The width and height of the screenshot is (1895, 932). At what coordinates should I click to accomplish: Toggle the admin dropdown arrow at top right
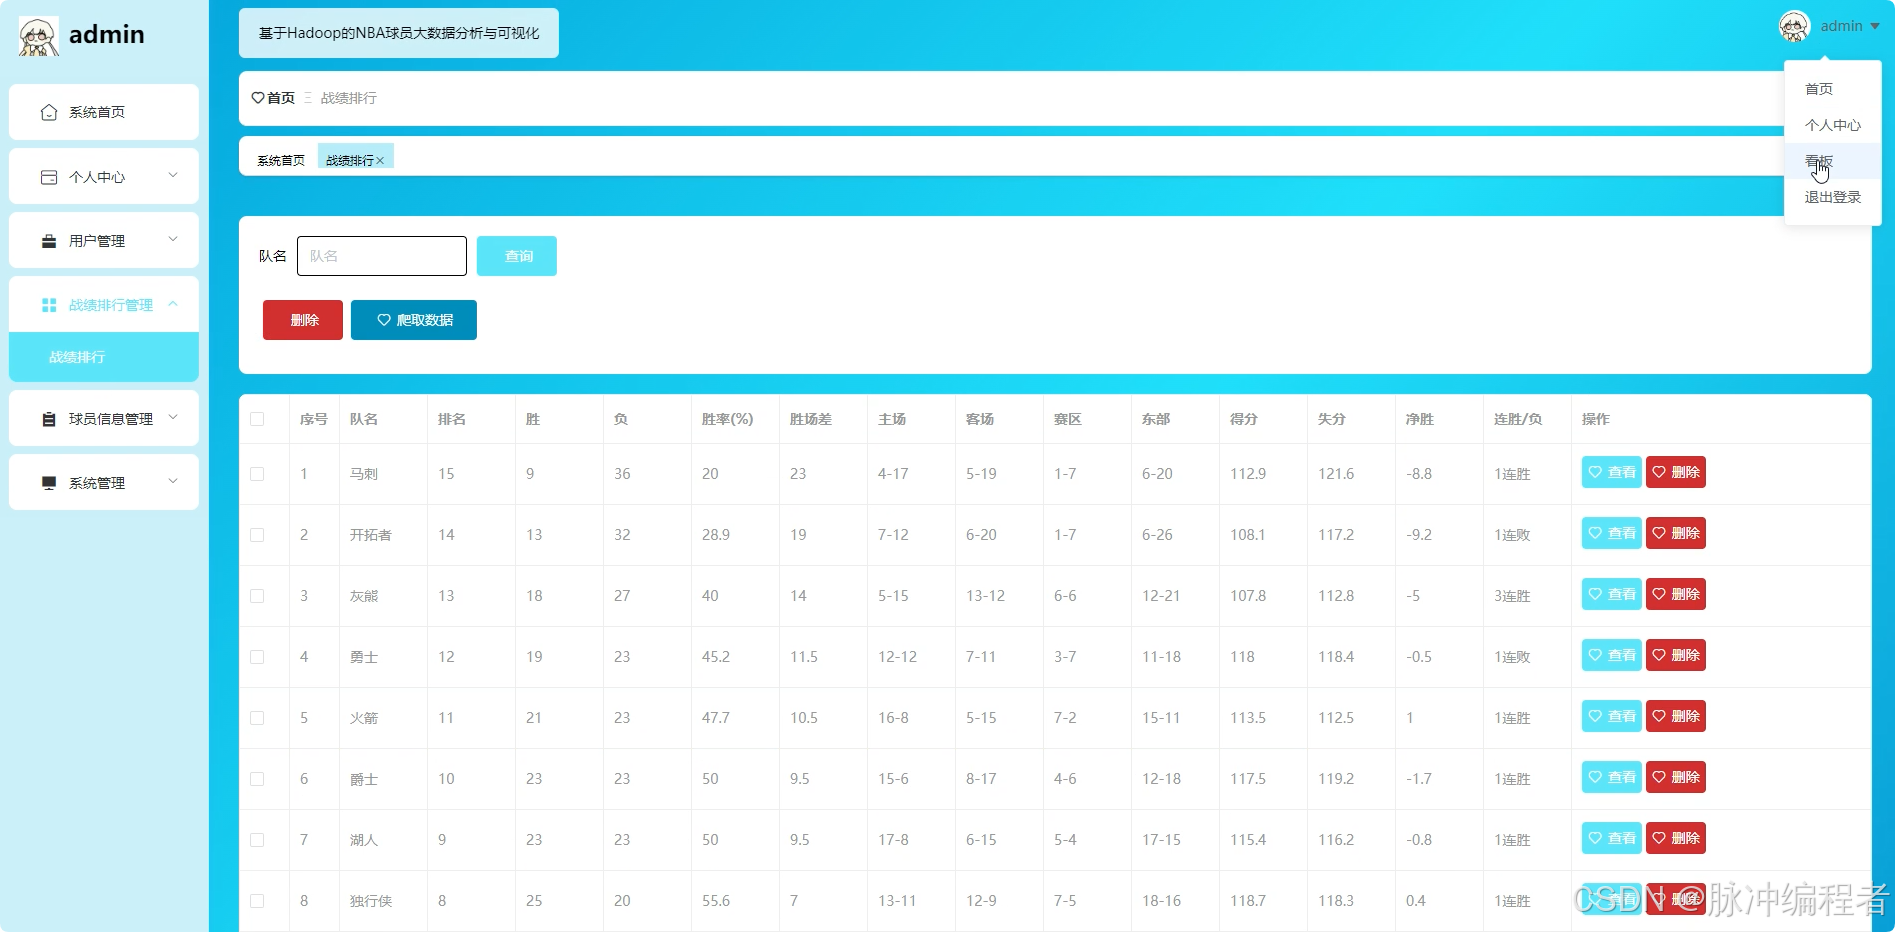pos(1874,27)
